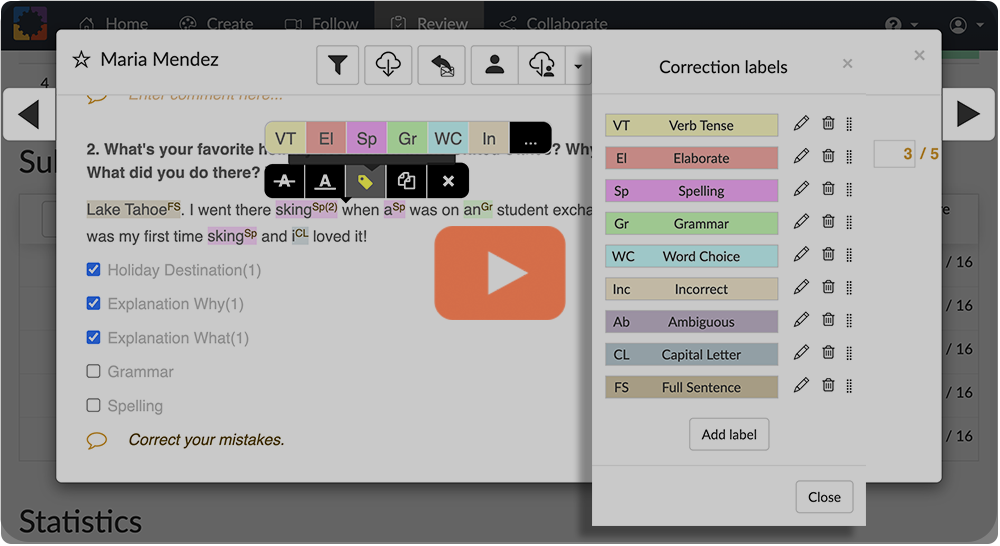Open the Review menu

429,24
